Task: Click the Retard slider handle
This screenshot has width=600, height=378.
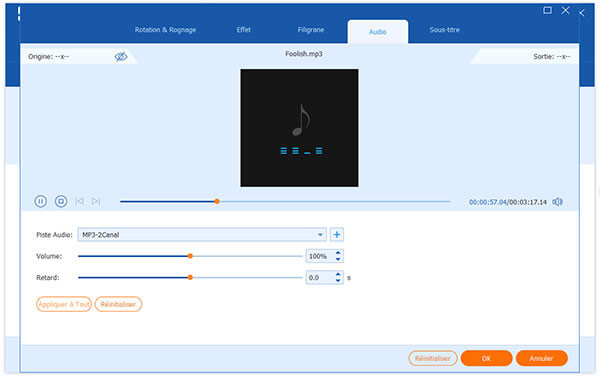Action: click(190, 277)
